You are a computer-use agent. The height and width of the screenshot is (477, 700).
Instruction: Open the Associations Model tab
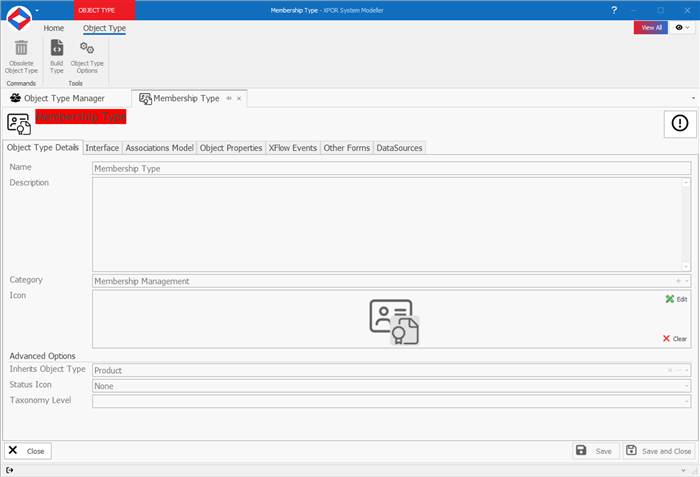pos(159,148)
